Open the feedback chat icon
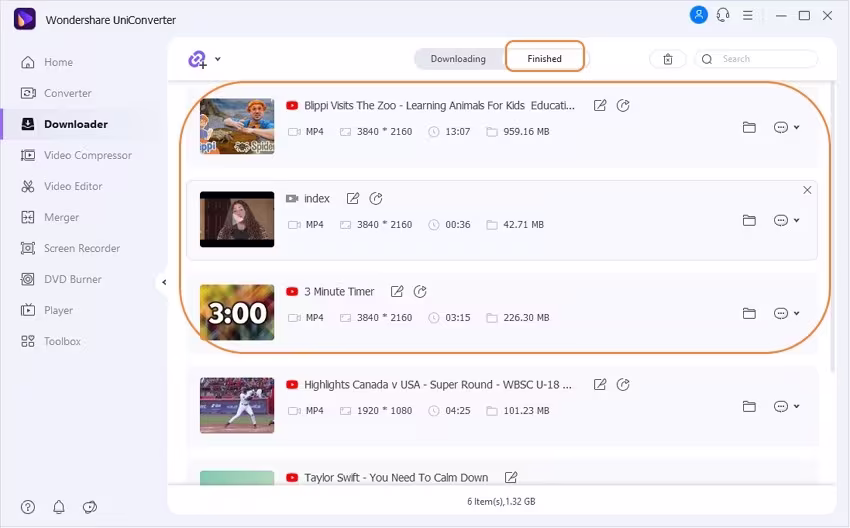Screen dimensions: 850x528 [x=89, y=507]
